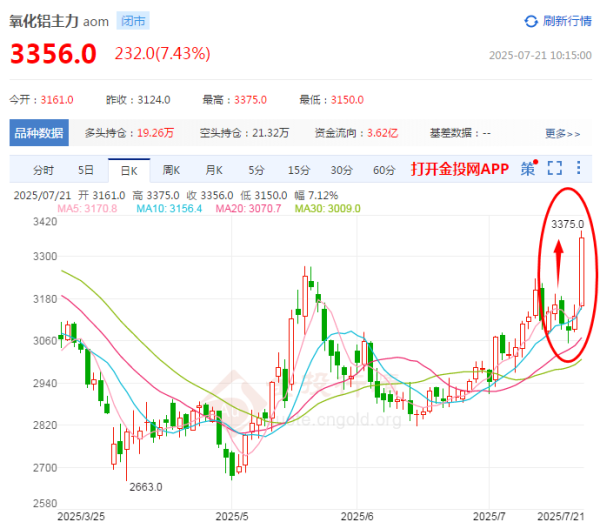
Task: Click the 今开 value 3161.0
Action: tap(57, 100)
